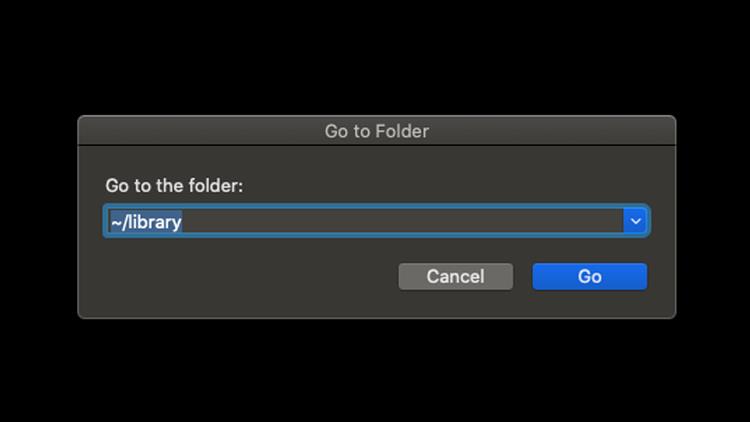
Task: Select the Go to Folder window title
Action: pyautogui.click(x=376, y=131)
